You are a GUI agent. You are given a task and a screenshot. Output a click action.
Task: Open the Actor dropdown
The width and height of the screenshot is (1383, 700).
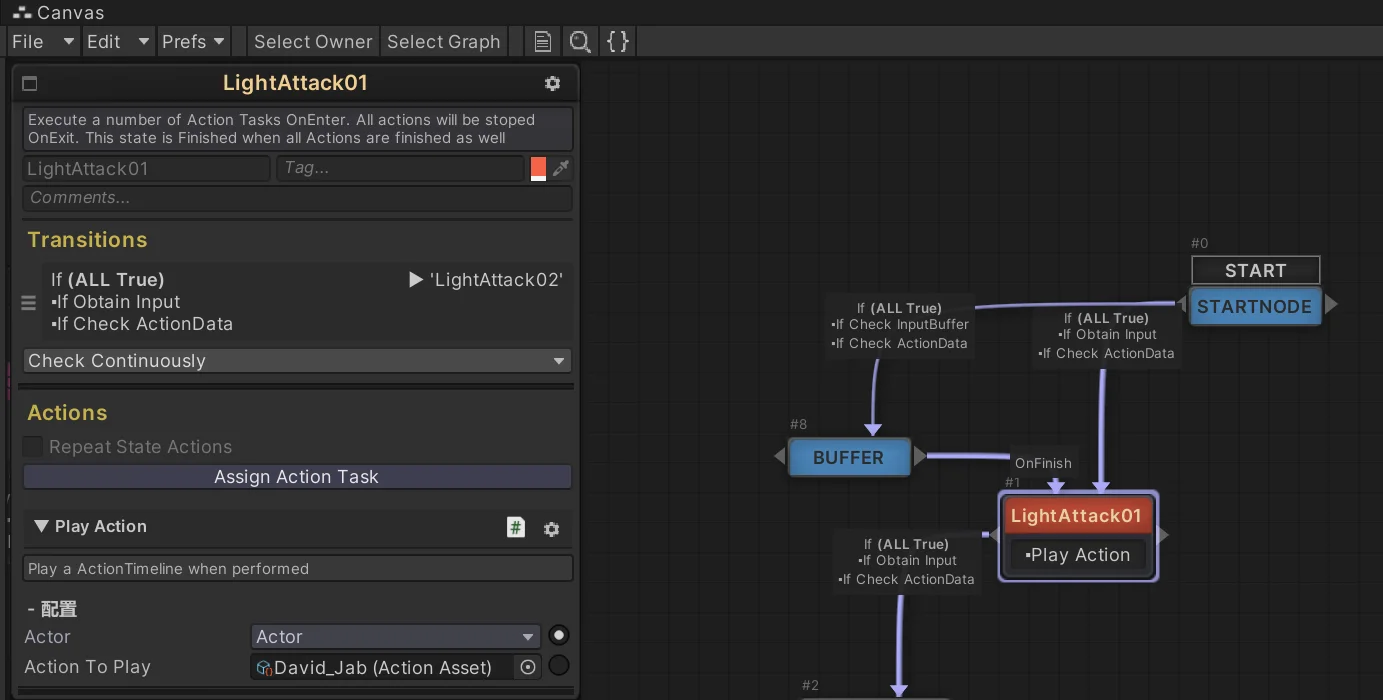point(395,637)
